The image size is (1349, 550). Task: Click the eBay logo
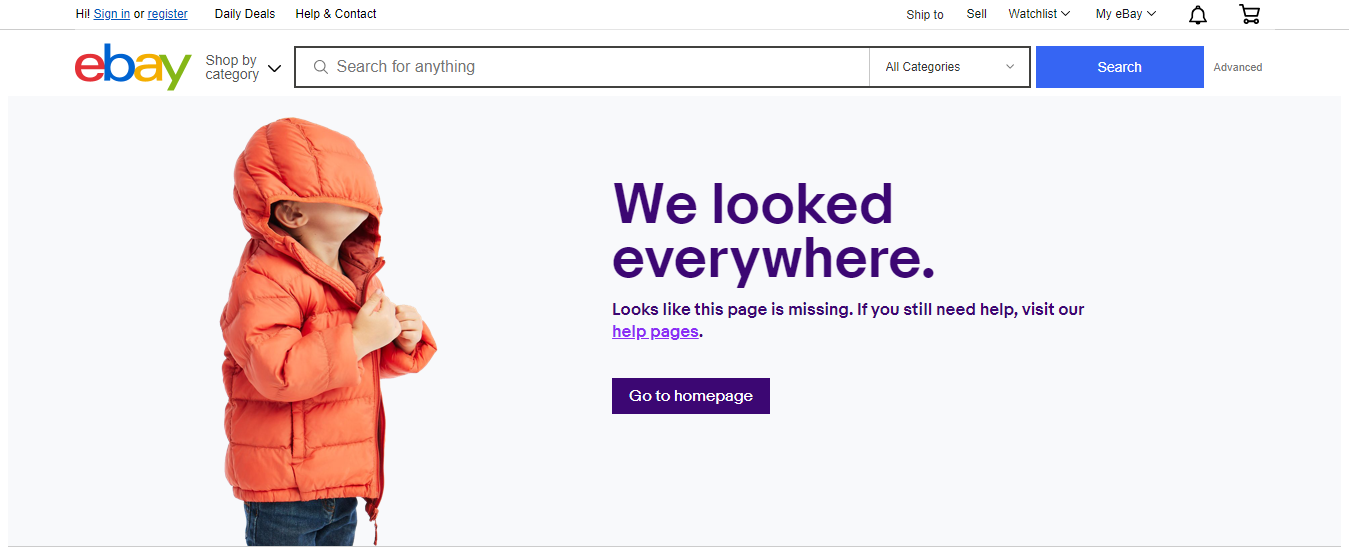point(133,67)
